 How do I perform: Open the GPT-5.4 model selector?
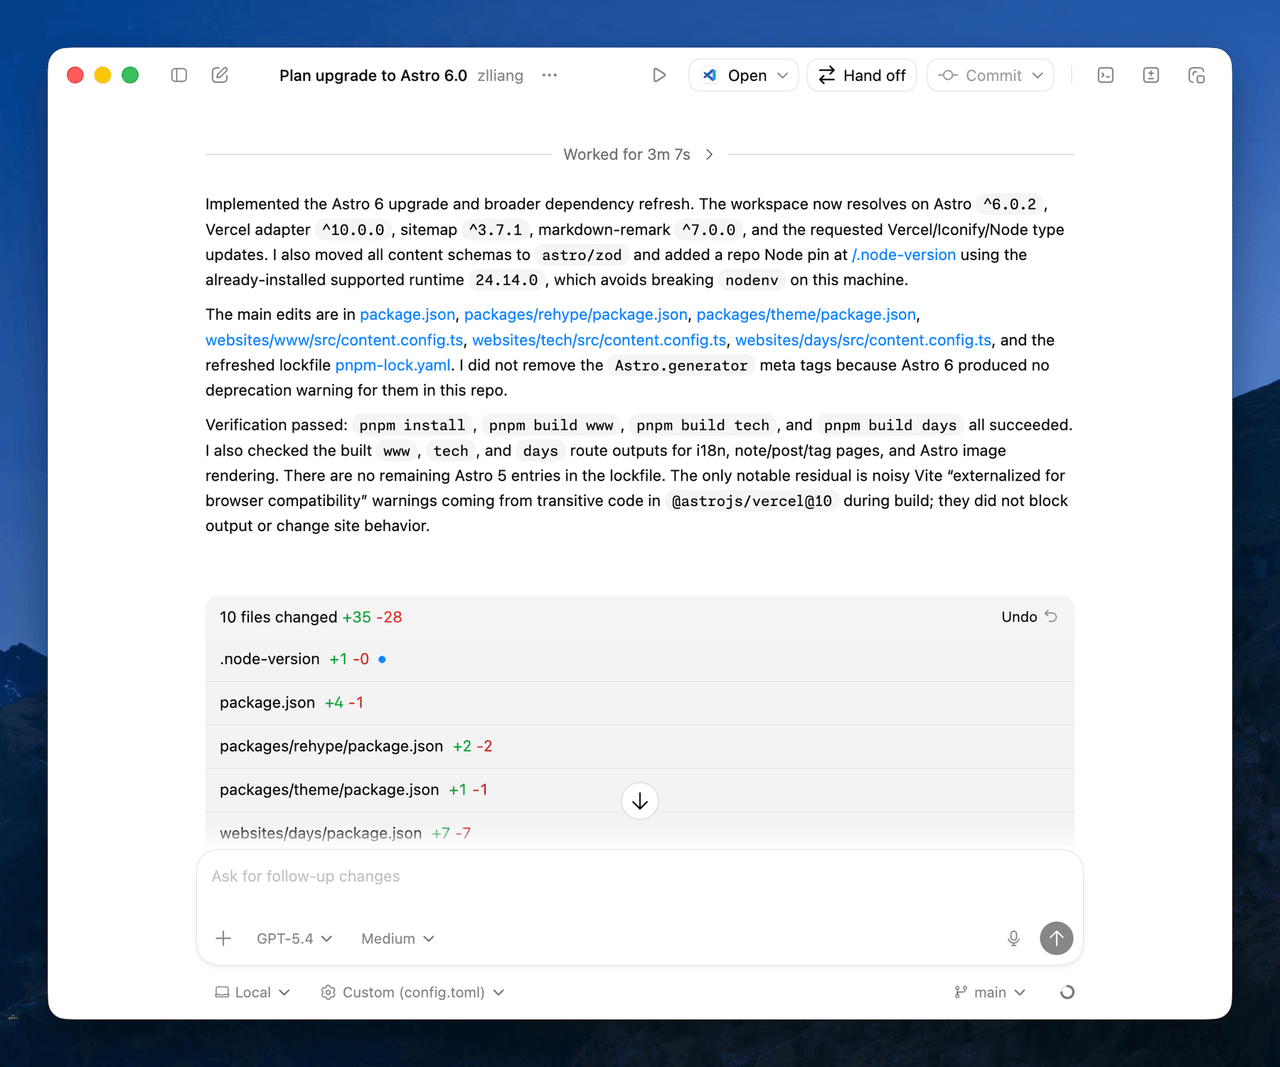coord(294,938)
